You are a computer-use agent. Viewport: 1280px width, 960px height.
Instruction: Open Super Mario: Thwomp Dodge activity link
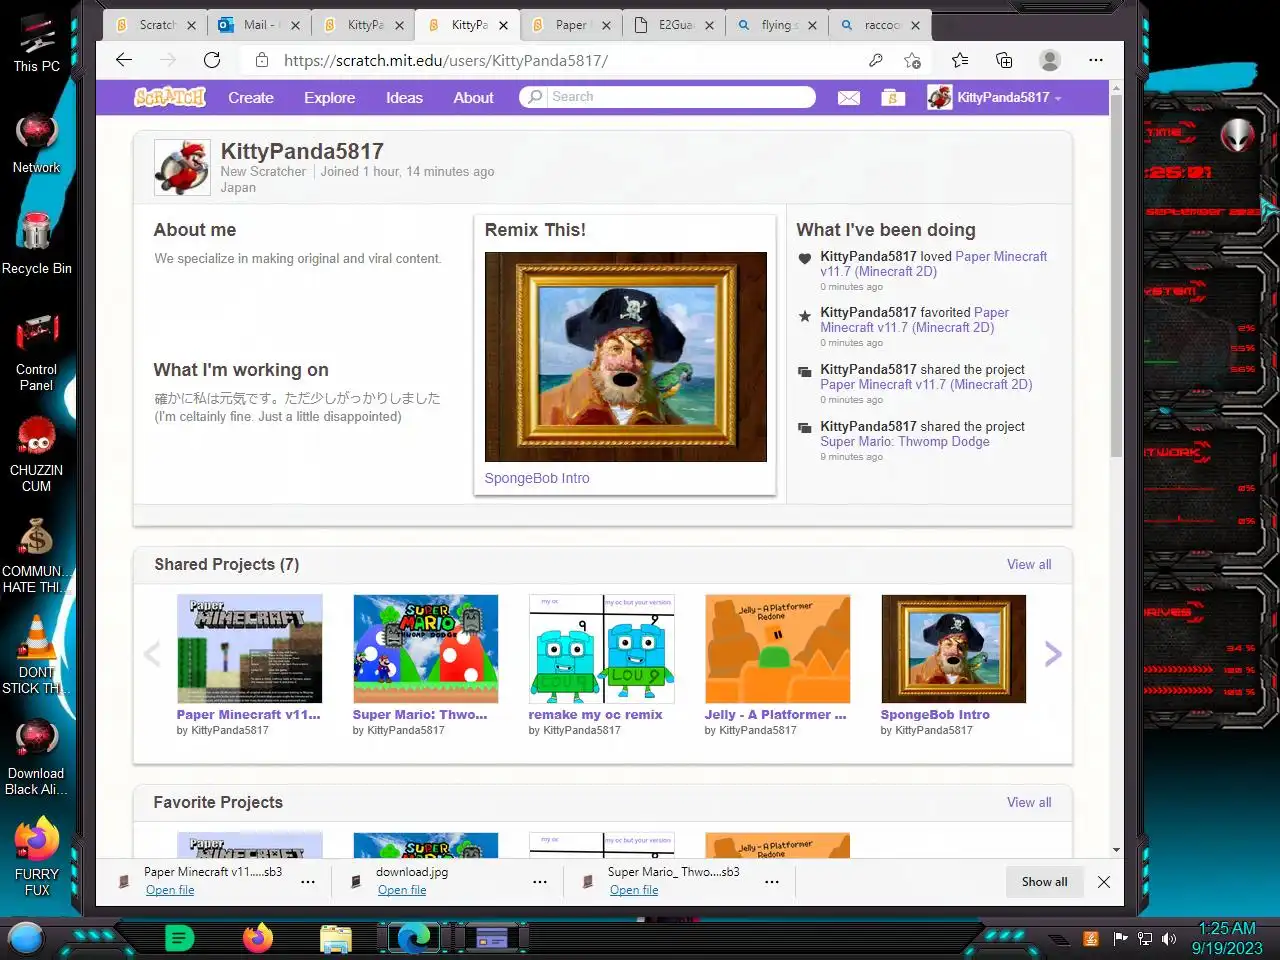click(x=905, y=442)
